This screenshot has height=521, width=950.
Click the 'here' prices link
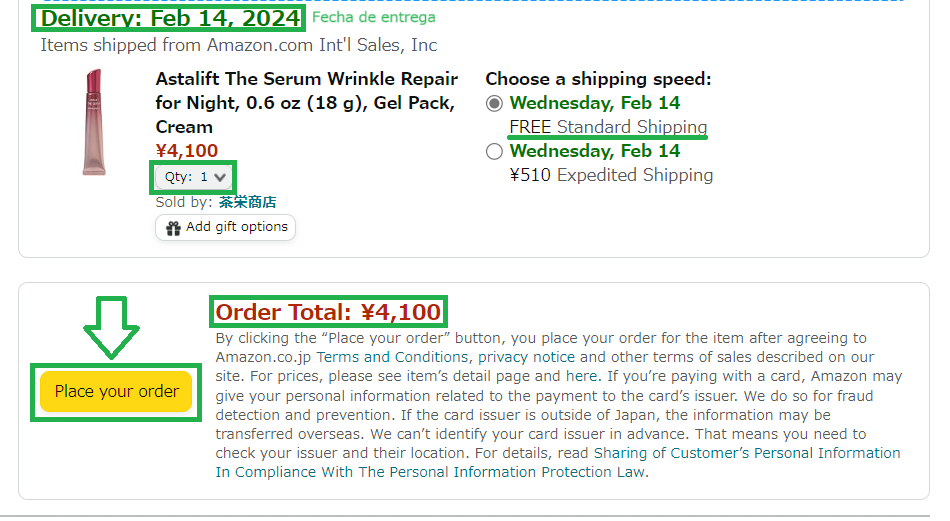click(x=581, y=376)
